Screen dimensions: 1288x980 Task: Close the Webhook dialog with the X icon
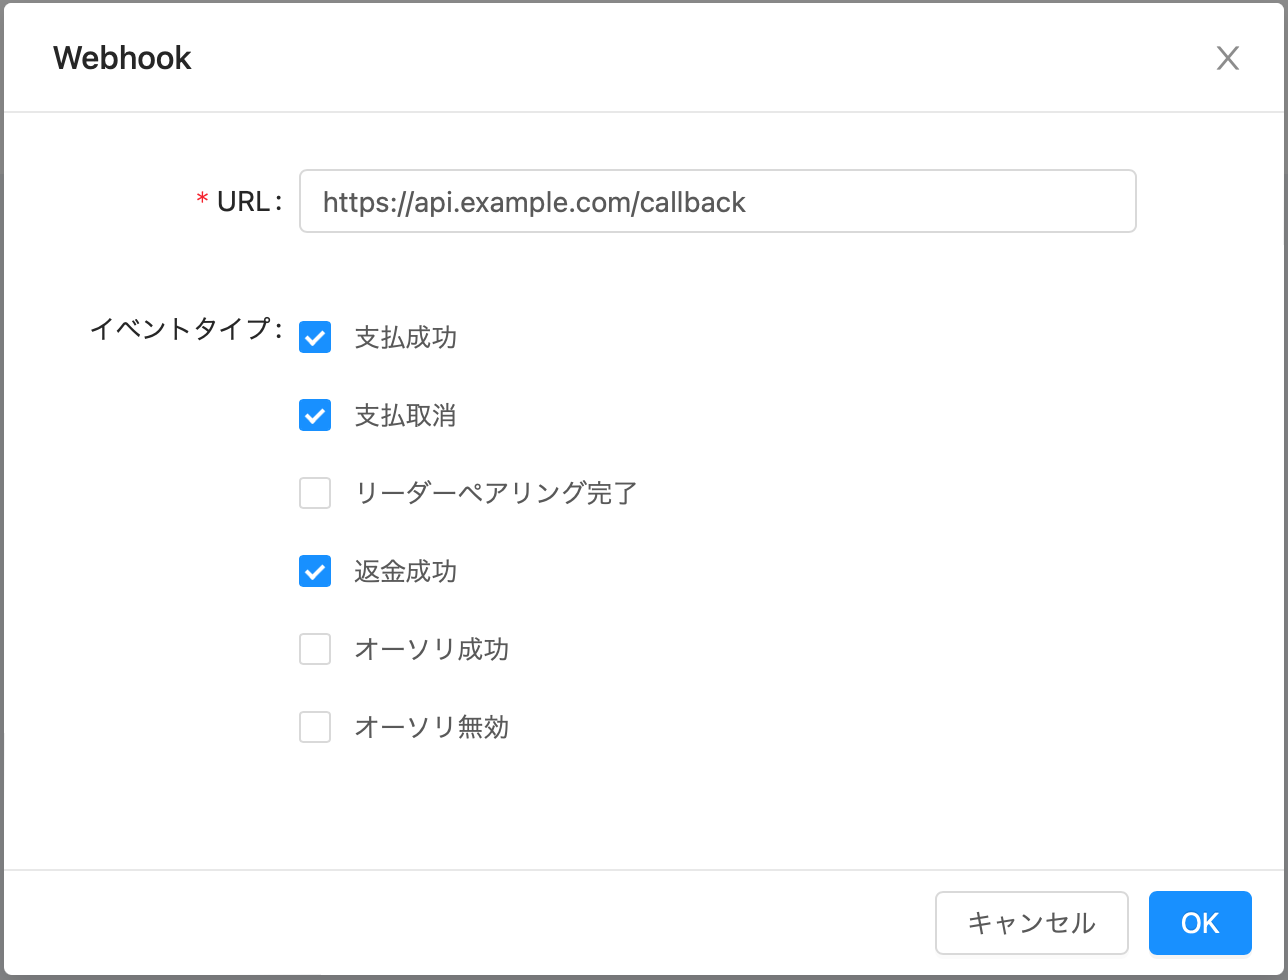(x=1227, y=58)
